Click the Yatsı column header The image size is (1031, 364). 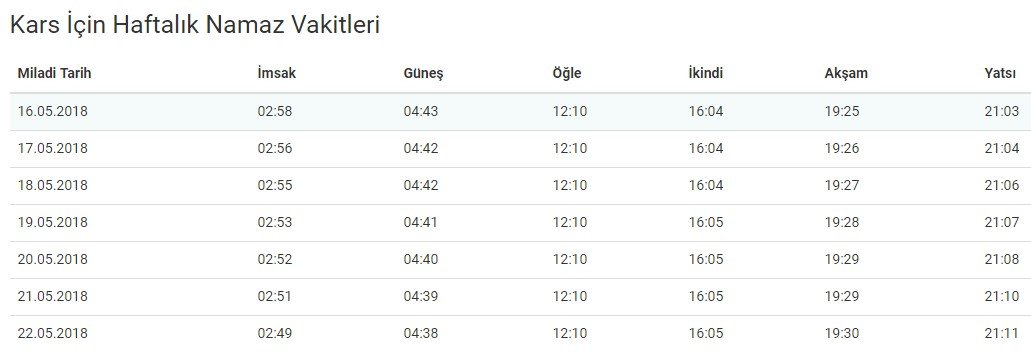click(1000, 73)
